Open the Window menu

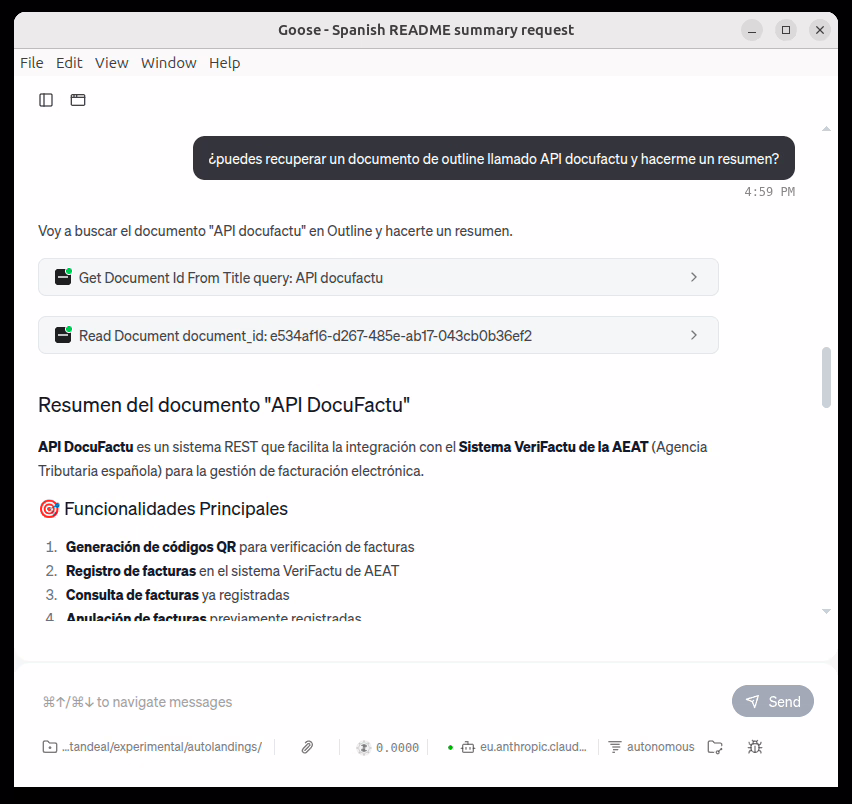(x=168, y=63)
